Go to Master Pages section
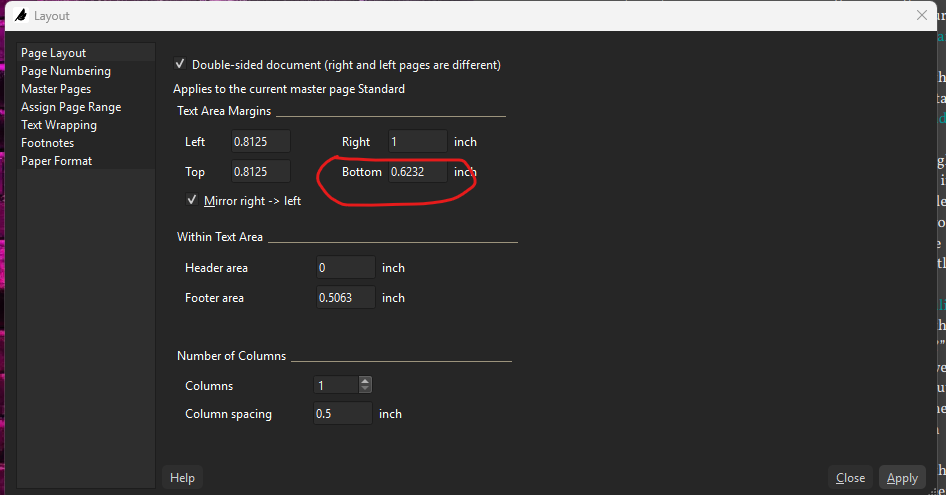 (56, 89)
